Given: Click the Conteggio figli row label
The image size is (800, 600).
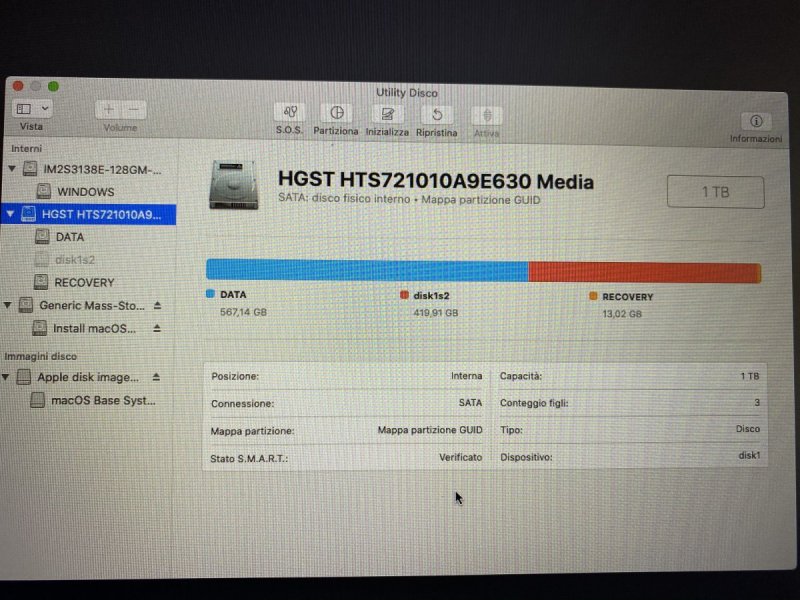Looking at the screenshot, I should 534,403.
